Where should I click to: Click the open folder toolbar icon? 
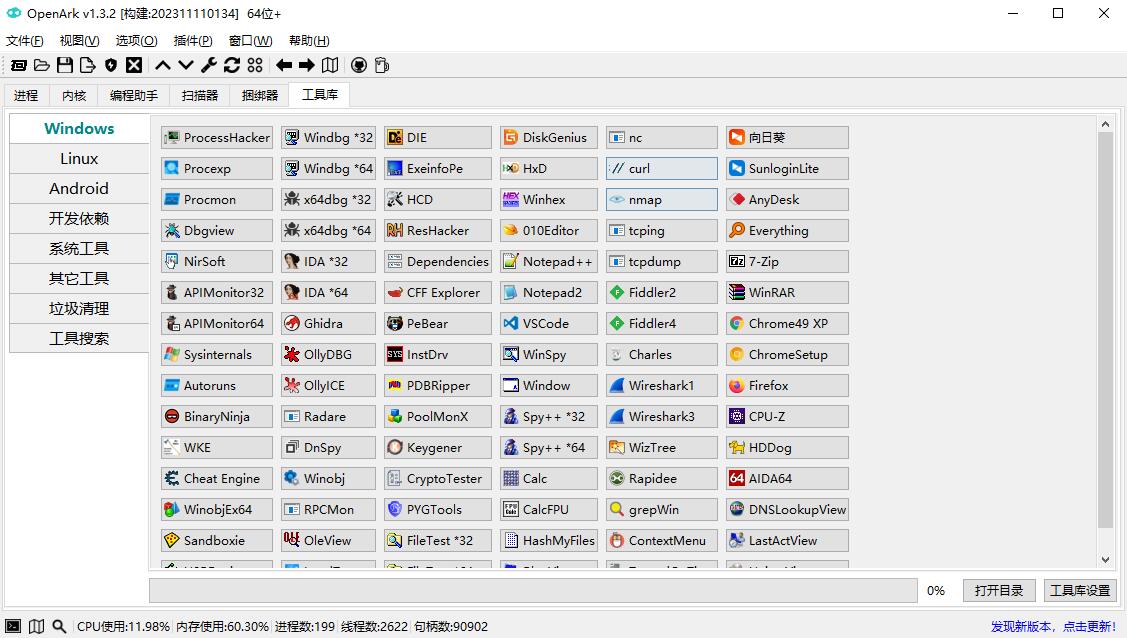[x=42, y=65]
